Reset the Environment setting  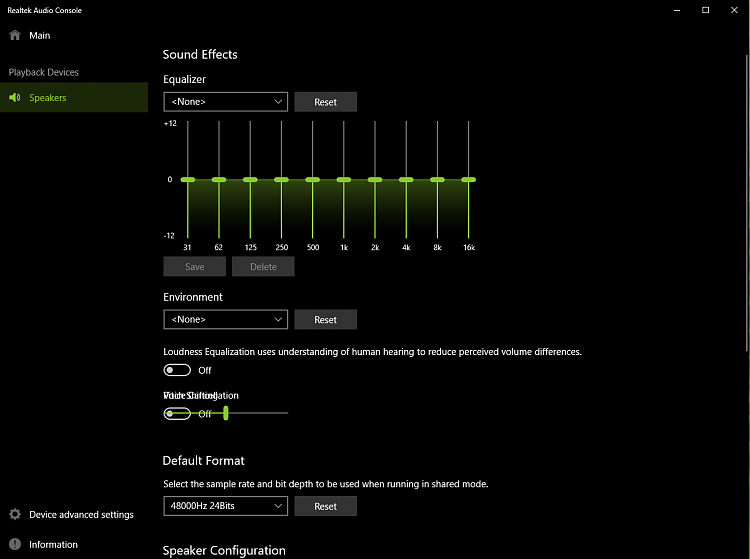(x=325, y=319)
